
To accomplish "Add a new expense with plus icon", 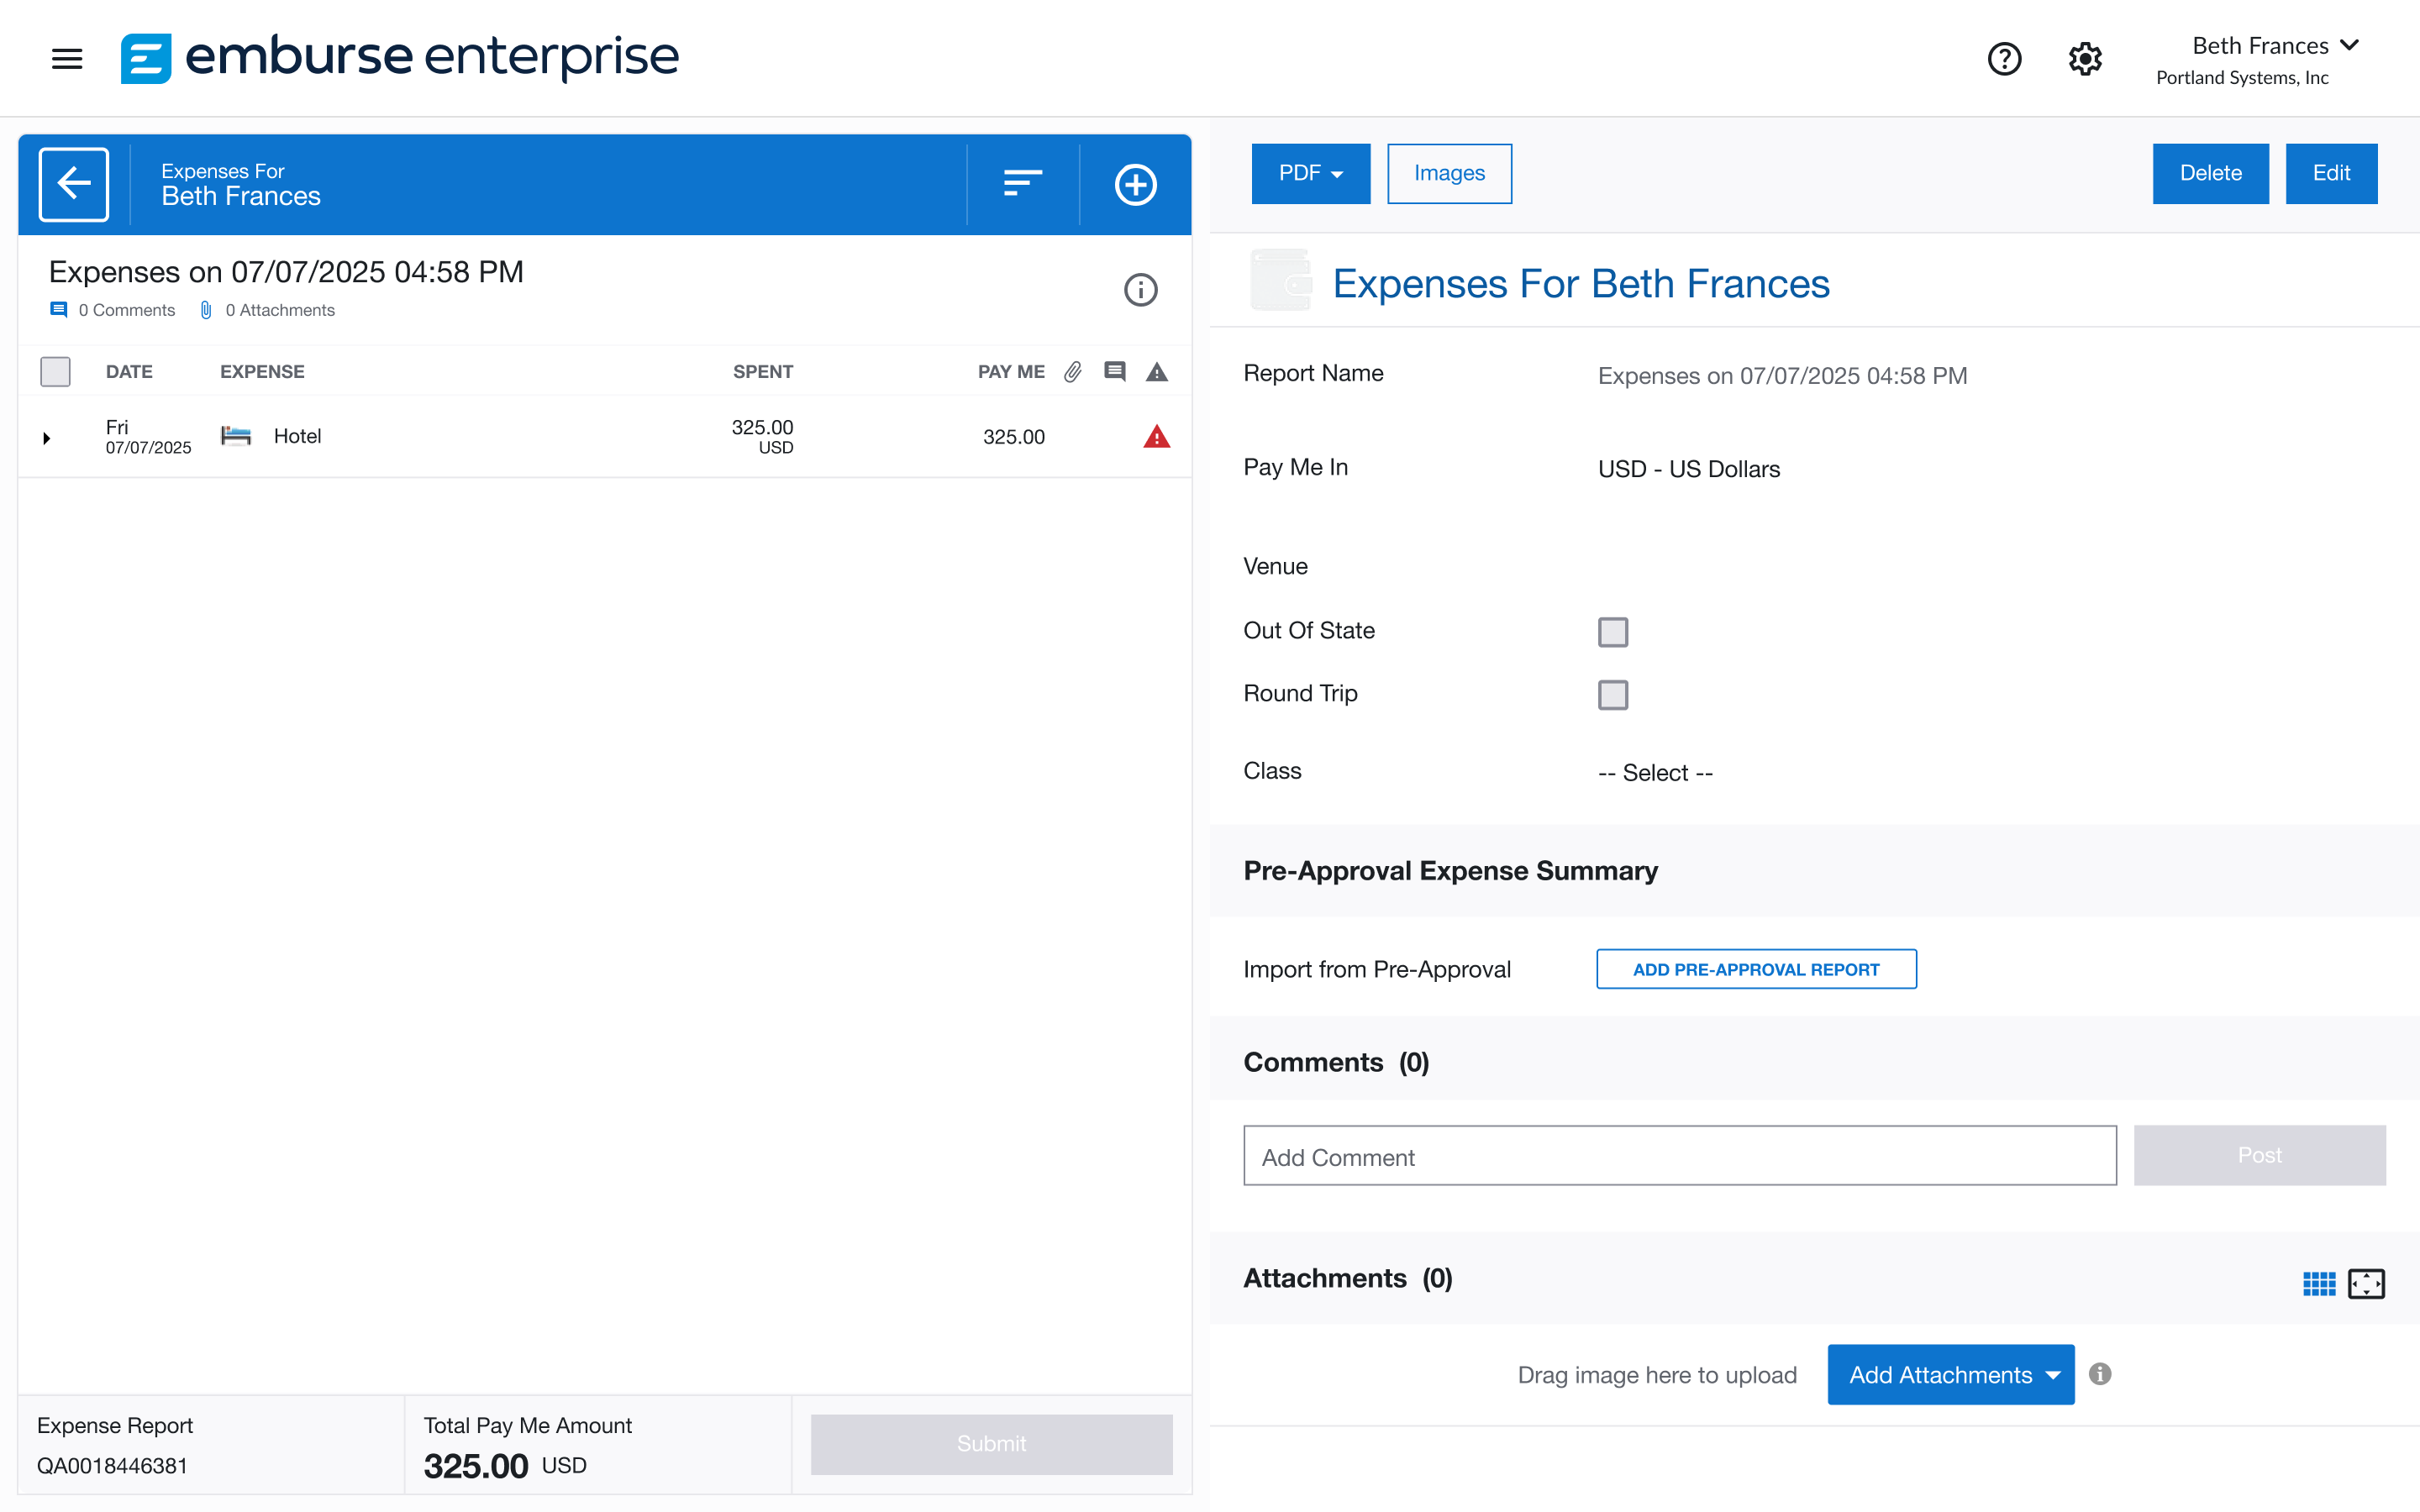I will [1135, 184].
